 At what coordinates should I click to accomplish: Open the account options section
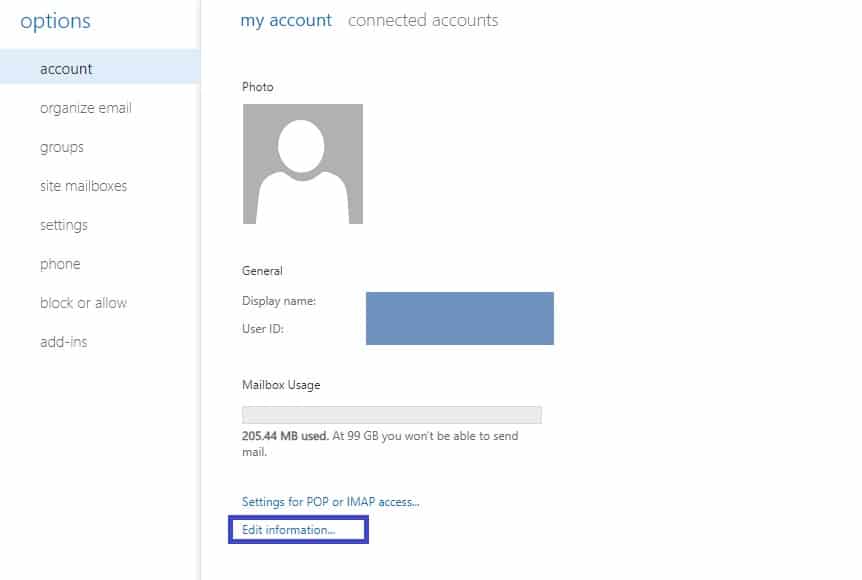(x=100, y=68)
